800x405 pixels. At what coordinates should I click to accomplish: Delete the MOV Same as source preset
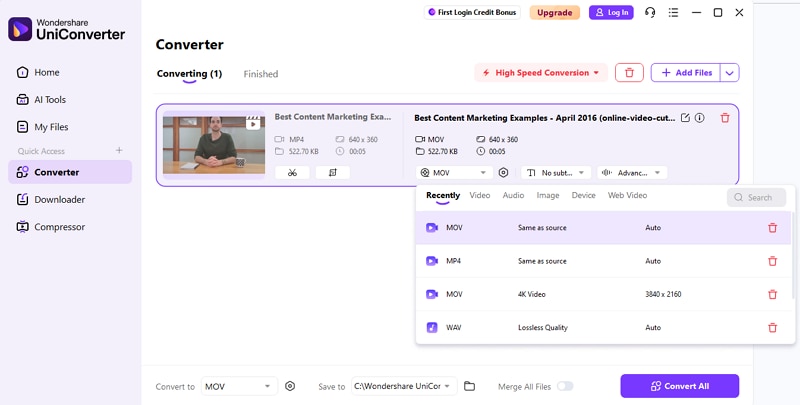(772, 228)
